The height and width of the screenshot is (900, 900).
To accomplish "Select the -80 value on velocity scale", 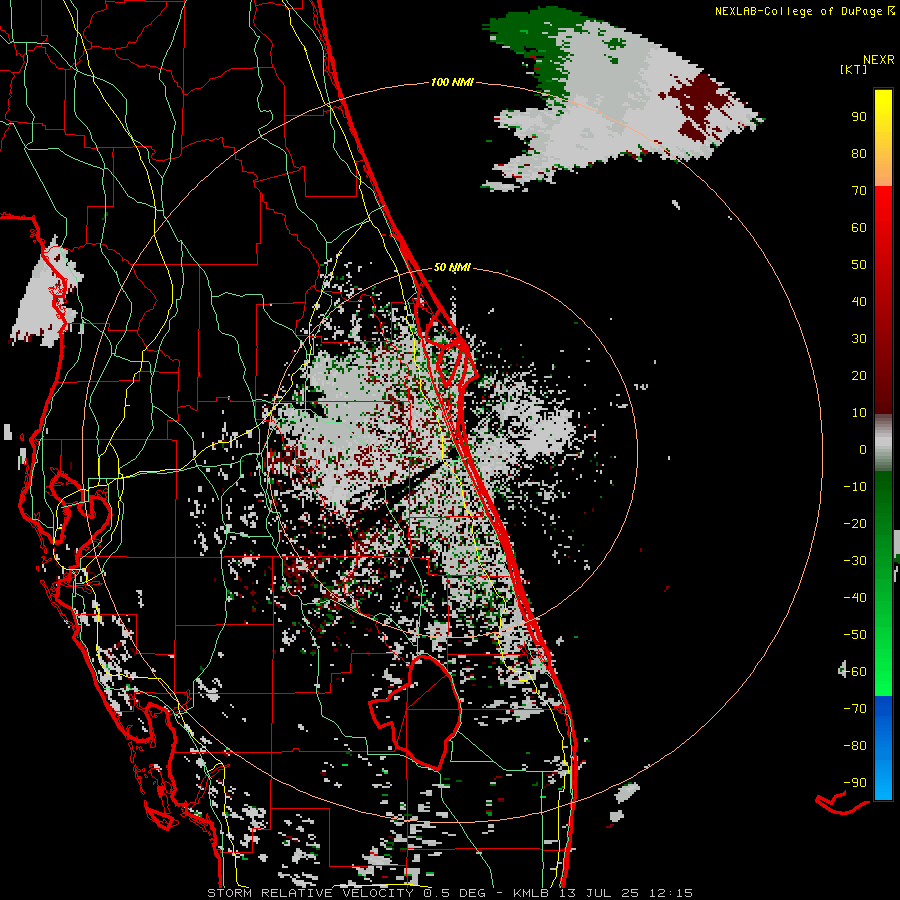I will [x=855, y=746].
